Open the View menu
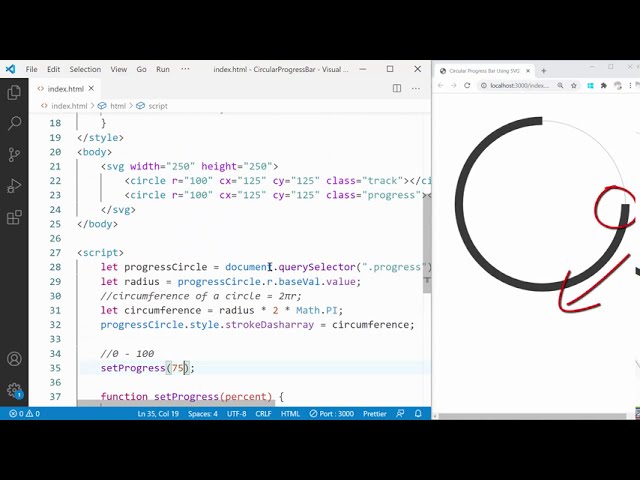 pyautogui.click(x=119, y=69)
